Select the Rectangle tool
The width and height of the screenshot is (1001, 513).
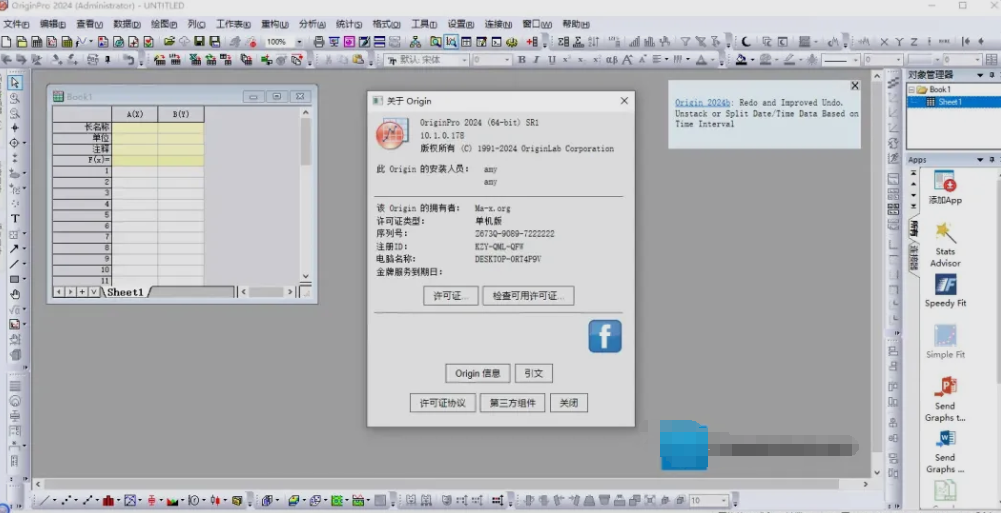(14, 279)
